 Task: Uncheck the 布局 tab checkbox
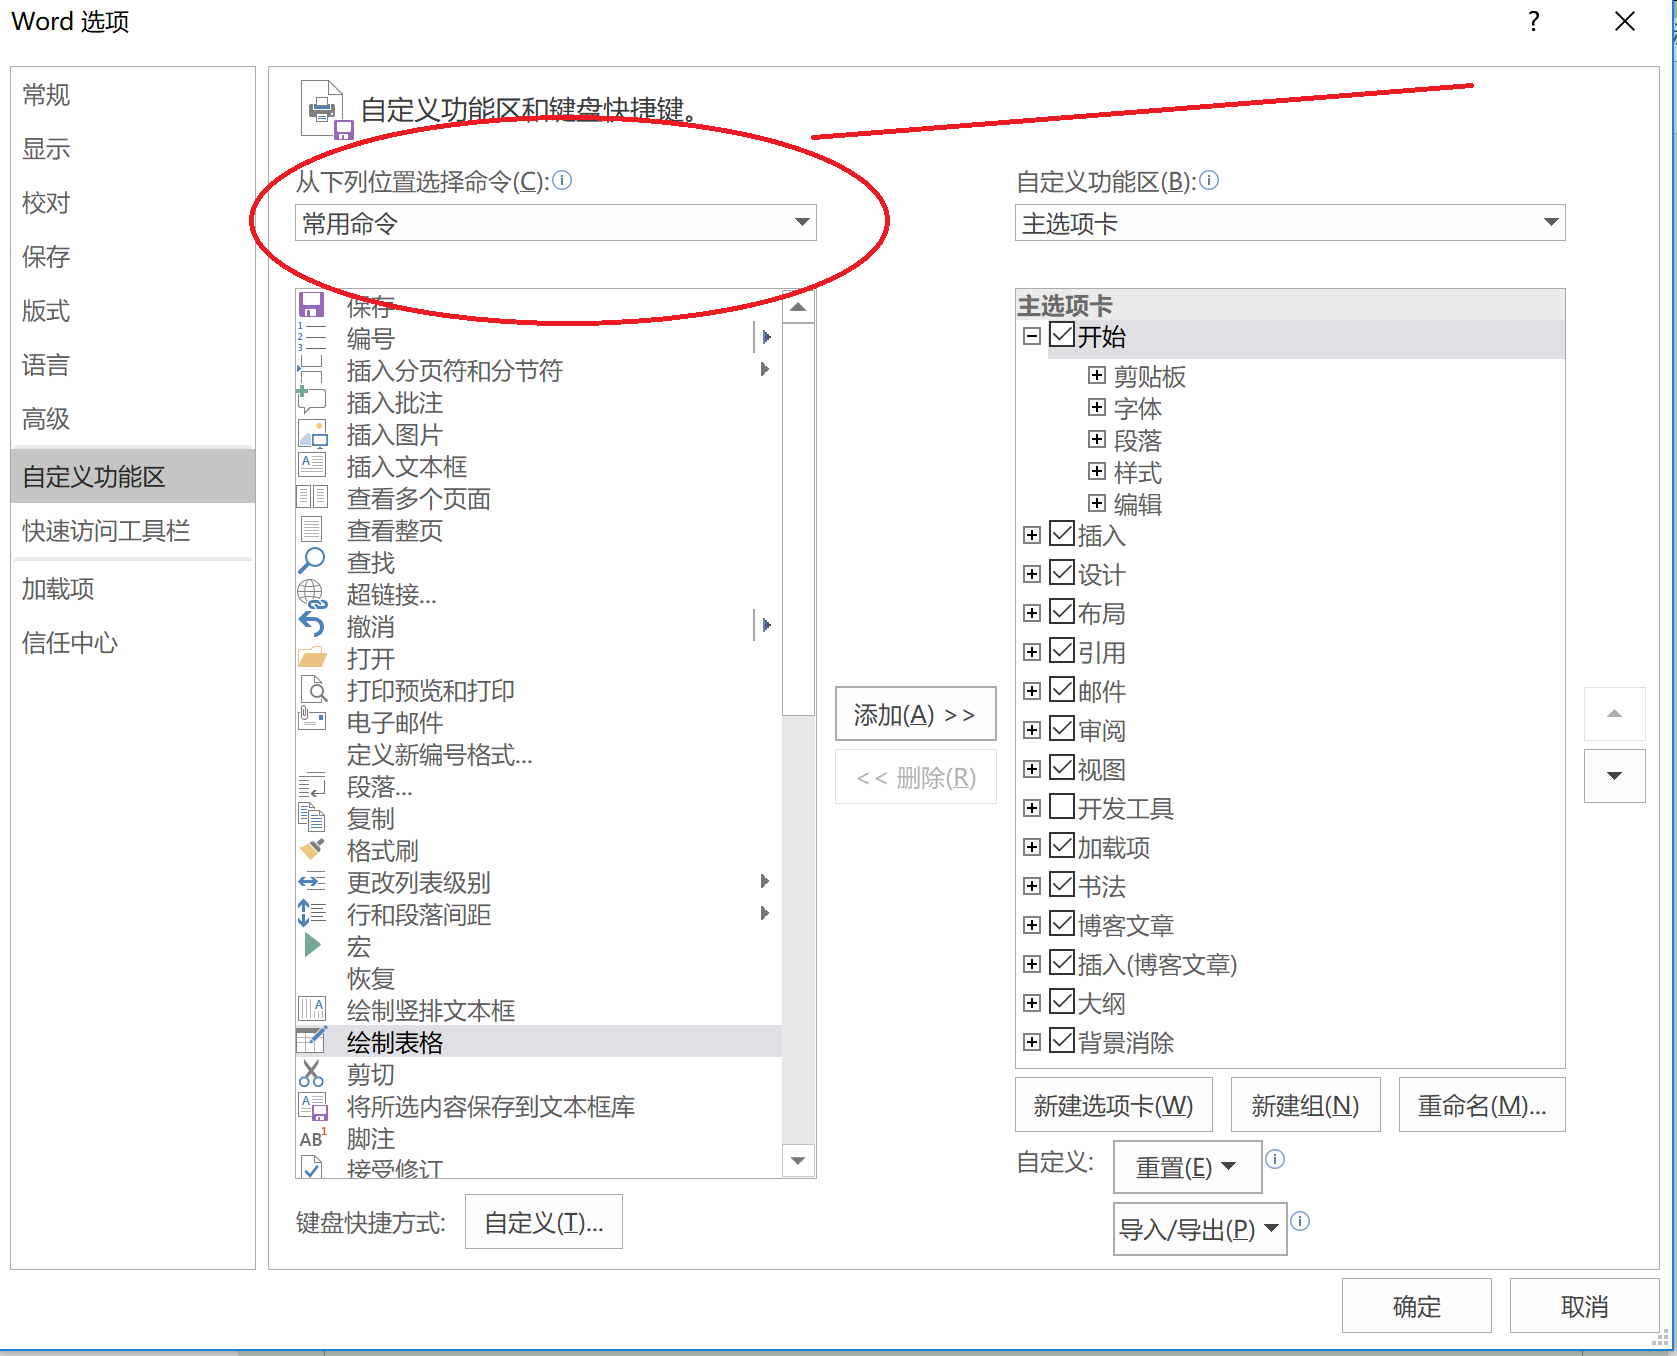[x=1062, y=611]
